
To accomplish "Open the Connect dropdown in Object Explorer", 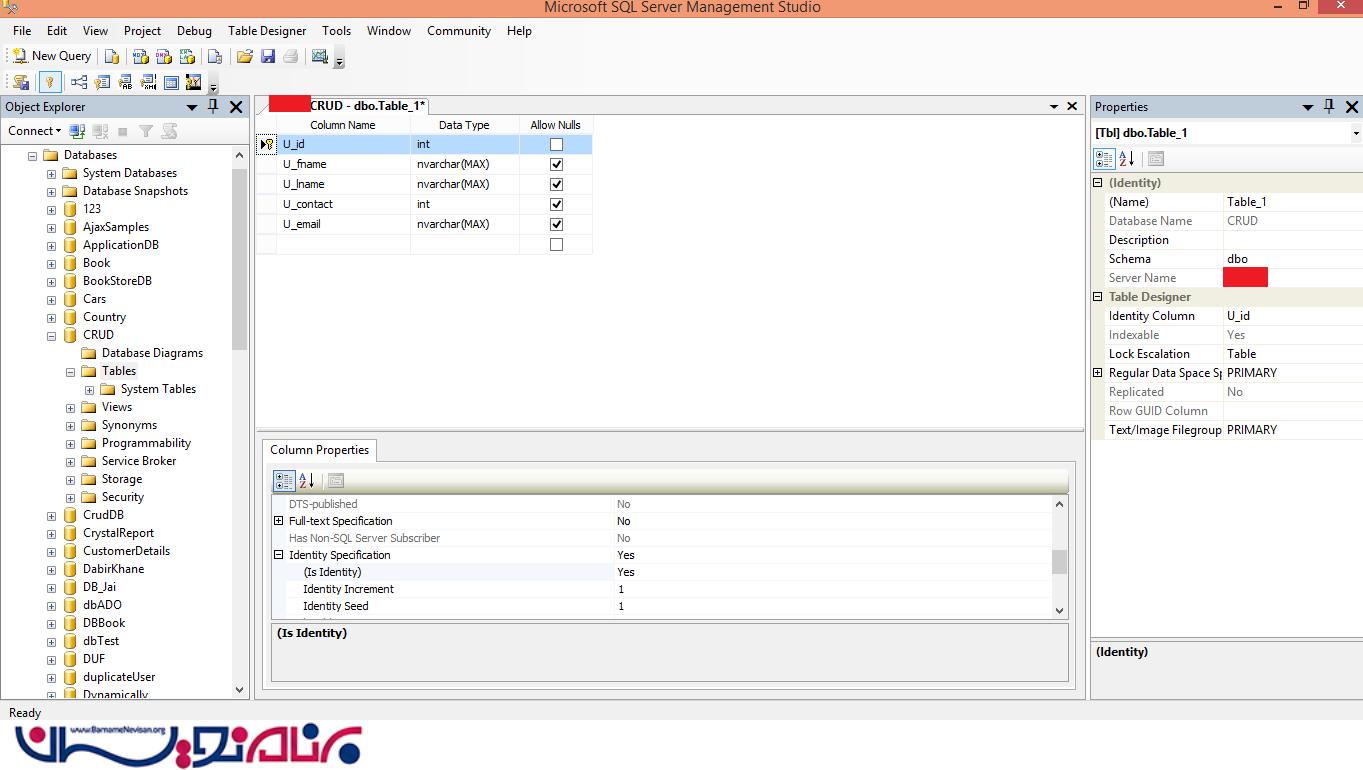I will tap(35, 131).
